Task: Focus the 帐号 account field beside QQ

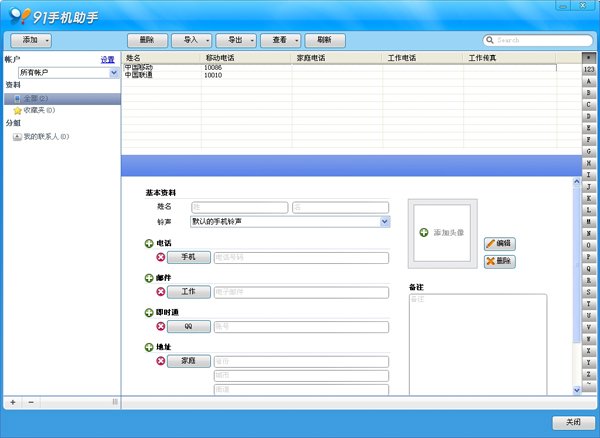Action: 302,327
